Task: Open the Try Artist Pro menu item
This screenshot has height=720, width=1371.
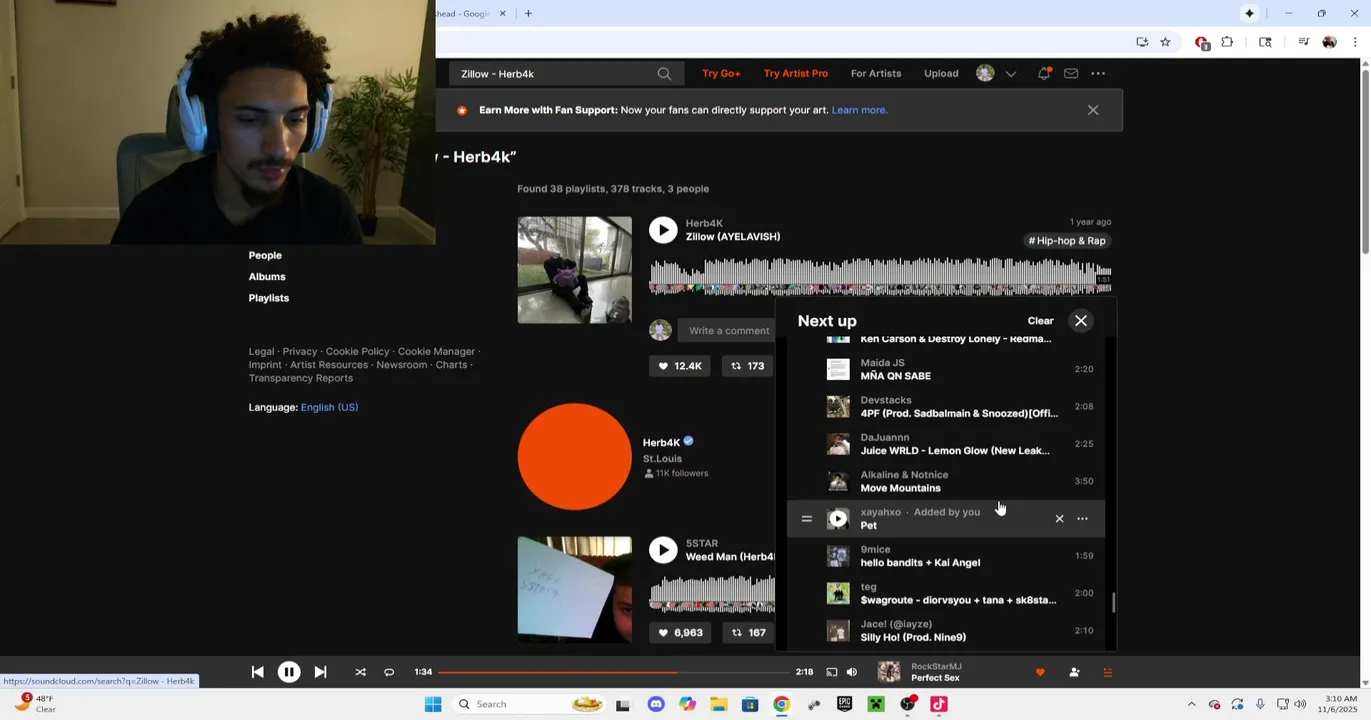Action: (x=796, y=74)
